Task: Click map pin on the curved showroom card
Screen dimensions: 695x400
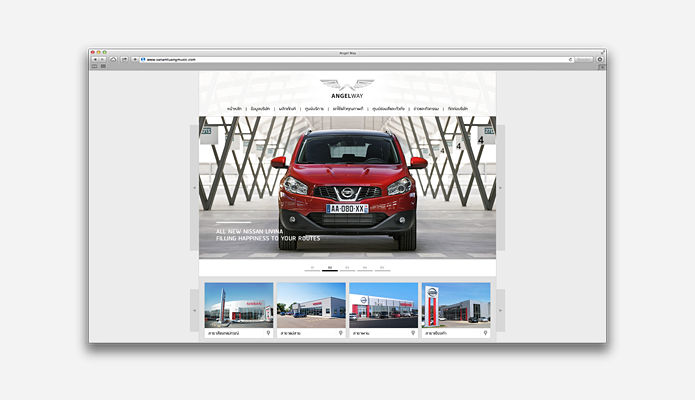Action: (268, 333)
